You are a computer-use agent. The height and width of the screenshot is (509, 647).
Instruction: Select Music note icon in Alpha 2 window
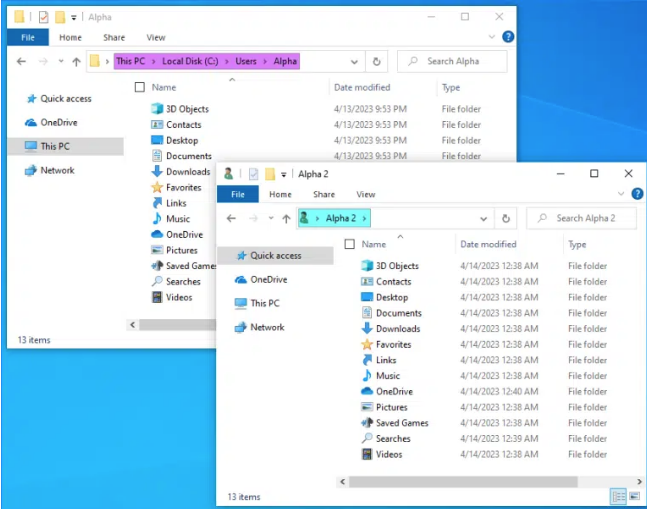coord(367,375)
